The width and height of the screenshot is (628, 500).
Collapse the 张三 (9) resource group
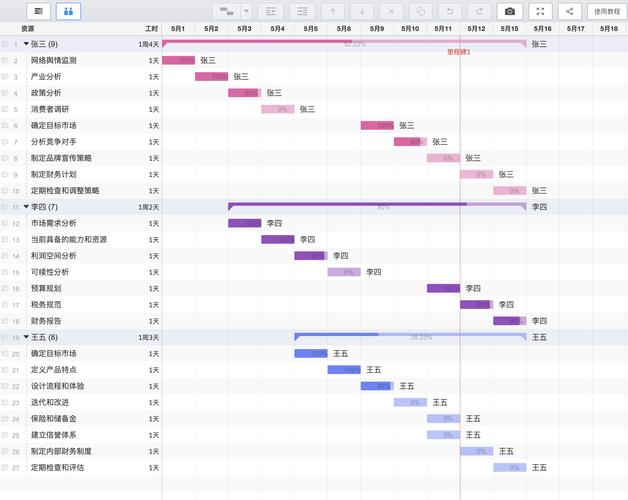tap(26, 44)
